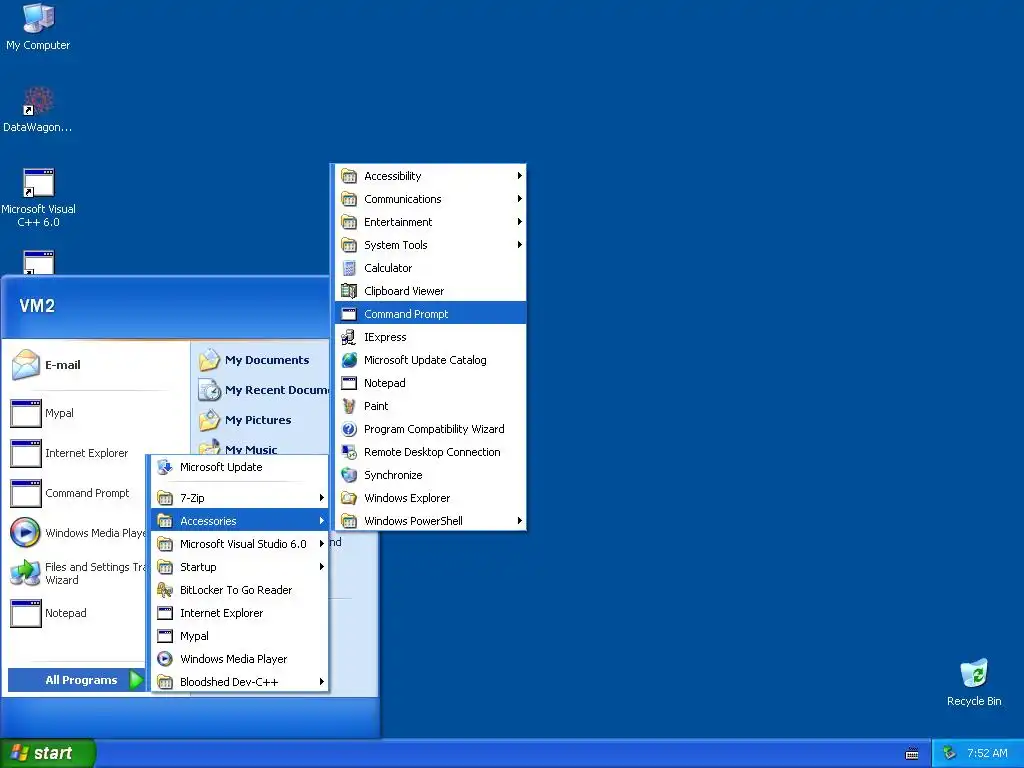The height and width of the screenshot is (768, 1024).
Task: Open Microsoft Update in the All Programs list
Action: pos(240,467)
